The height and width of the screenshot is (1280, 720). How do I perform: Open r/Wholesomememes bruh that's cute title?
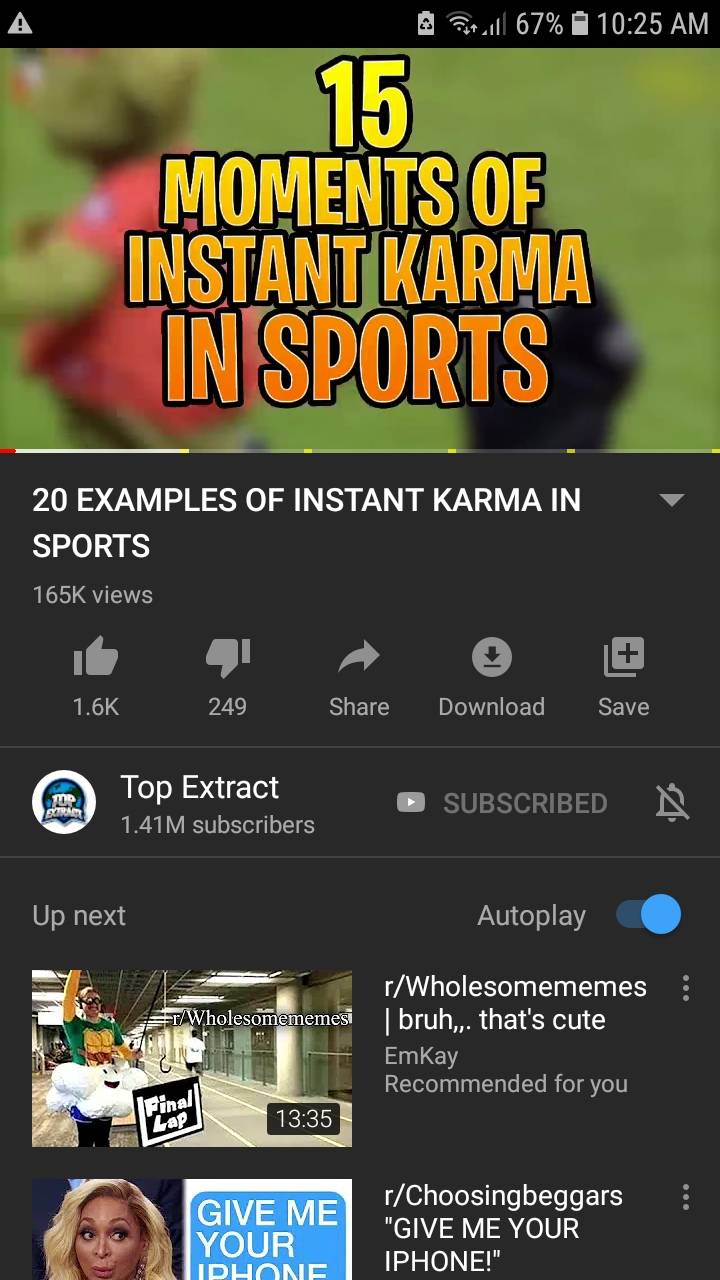[515, 1003]
